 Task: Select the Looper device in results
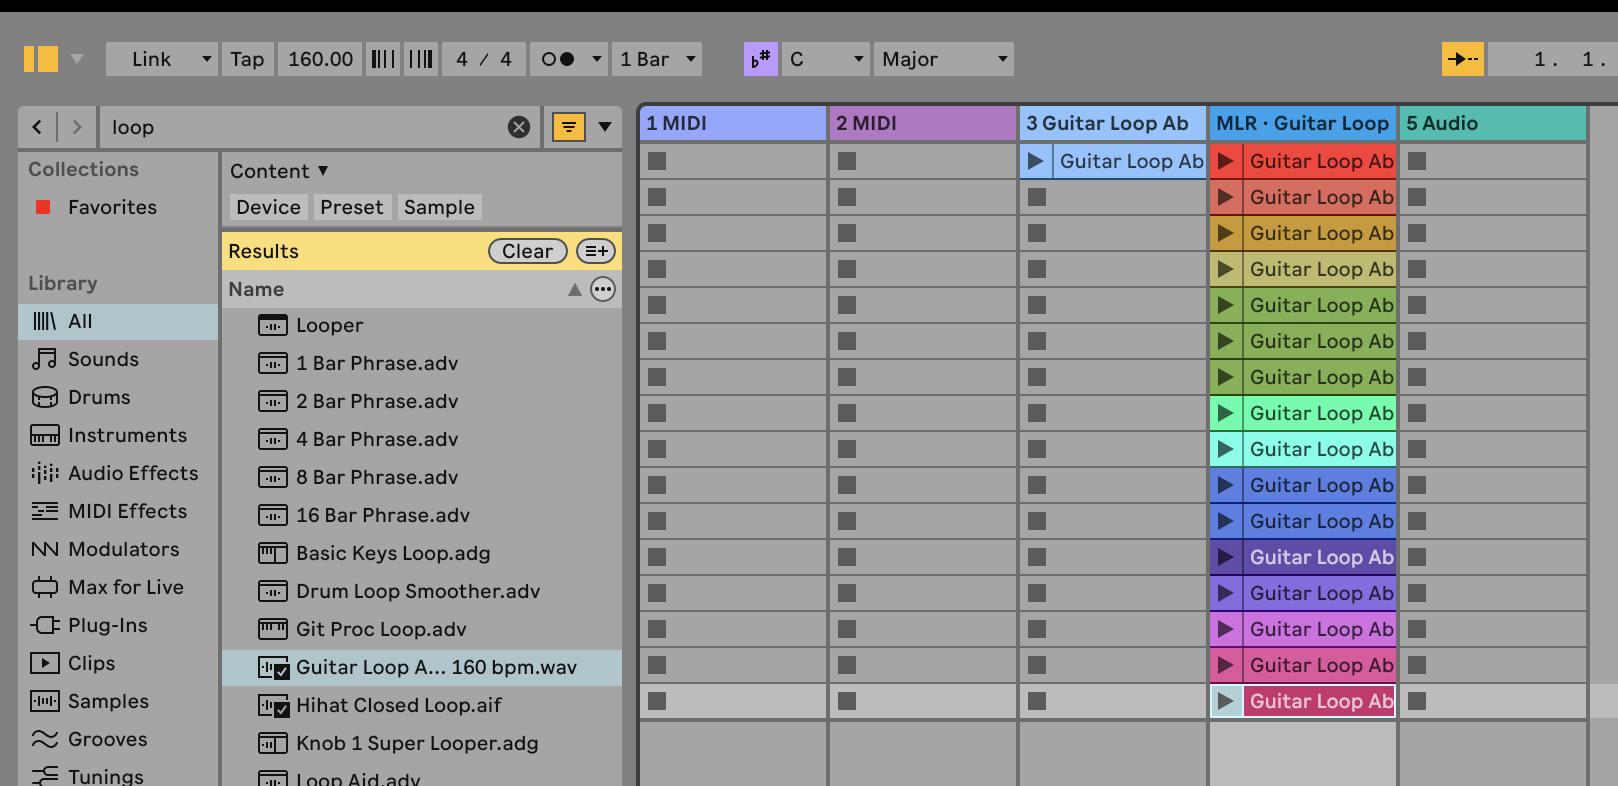pos(422,325)
